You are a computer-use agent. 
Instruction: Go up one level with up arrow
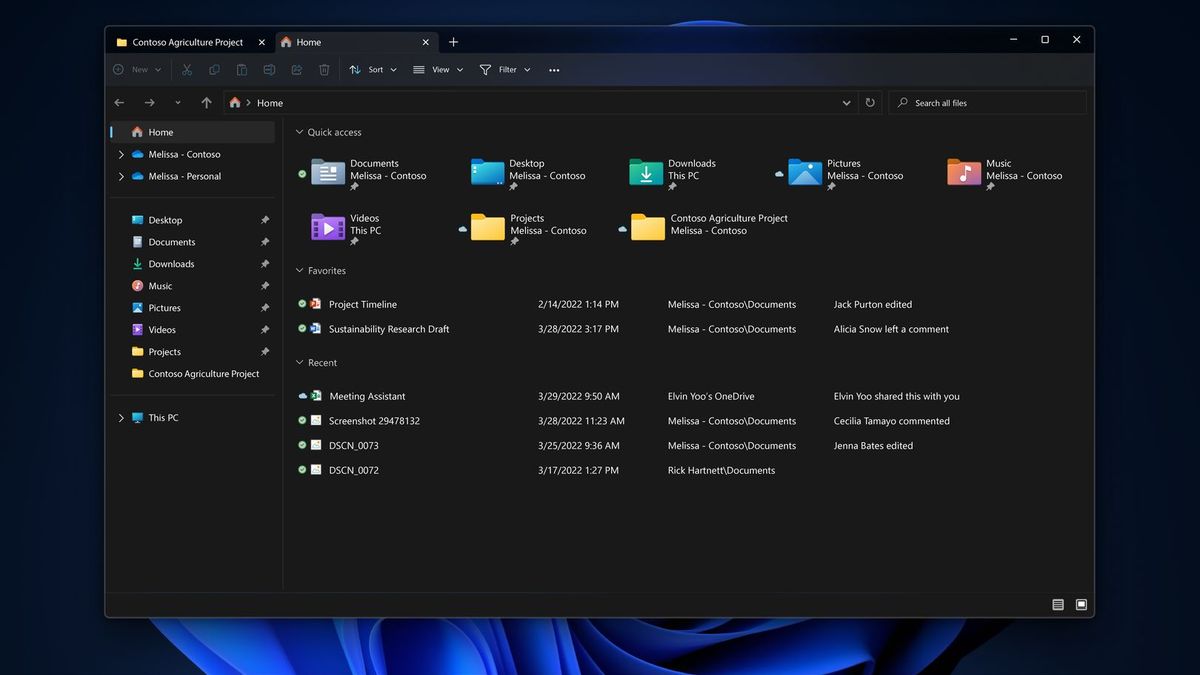pos(206,103)
